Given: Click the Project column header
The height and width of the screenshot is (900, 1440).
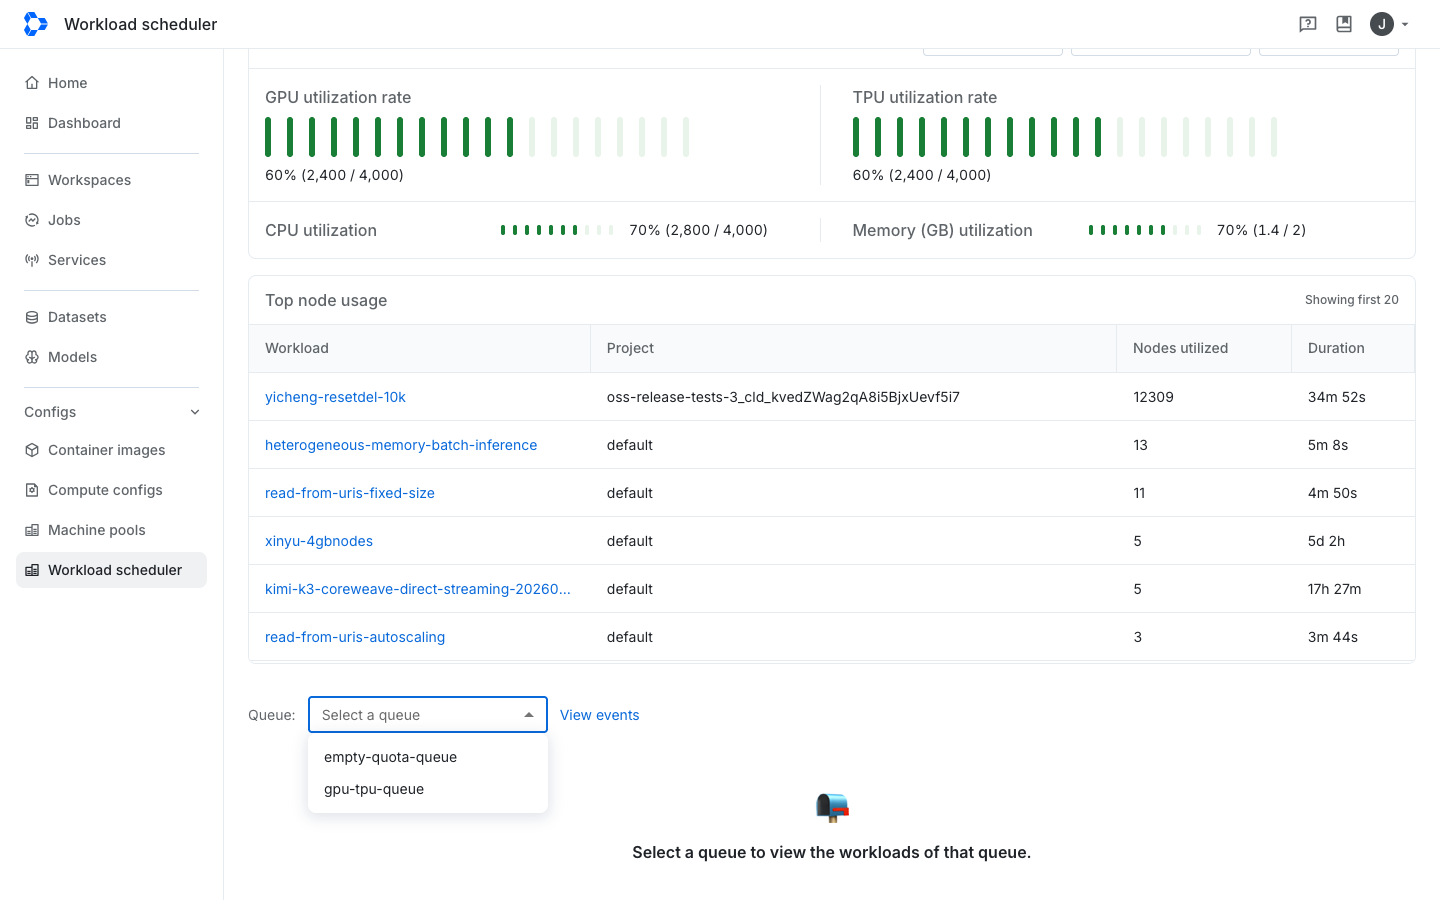Looking at the screenshot, I should [853, 348].
